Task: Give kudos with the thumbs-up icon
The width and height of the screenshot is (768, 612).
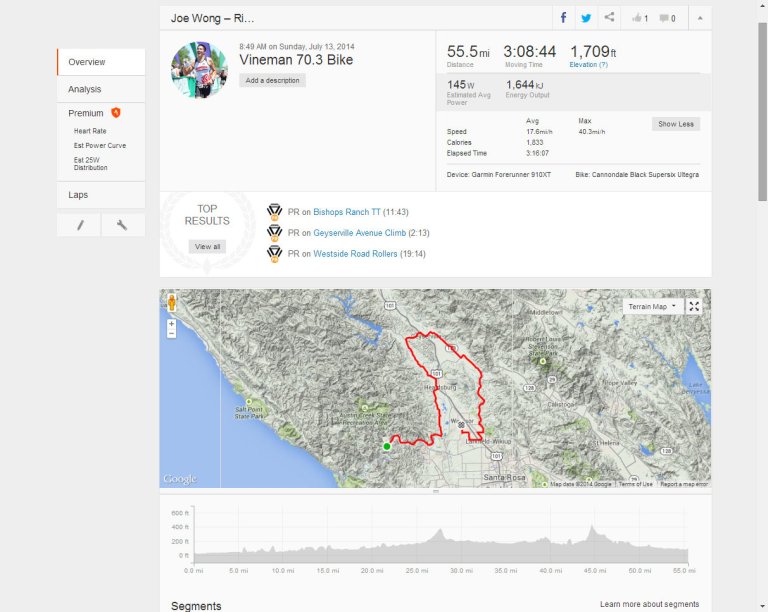Action: [x=640, y=18]
